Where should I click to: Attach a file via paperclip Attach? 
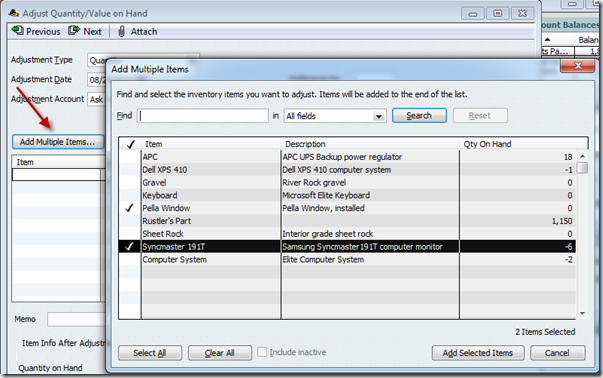[x=137, y=31]
